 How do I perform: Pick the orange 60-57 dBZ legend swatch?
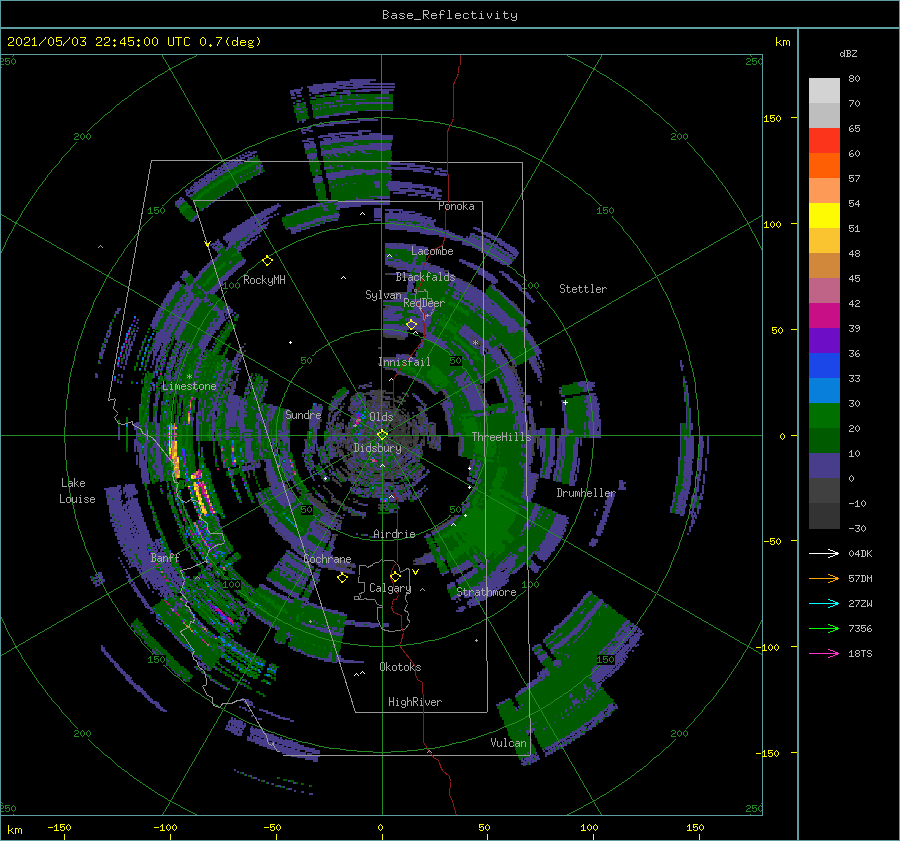pos(824,165)
